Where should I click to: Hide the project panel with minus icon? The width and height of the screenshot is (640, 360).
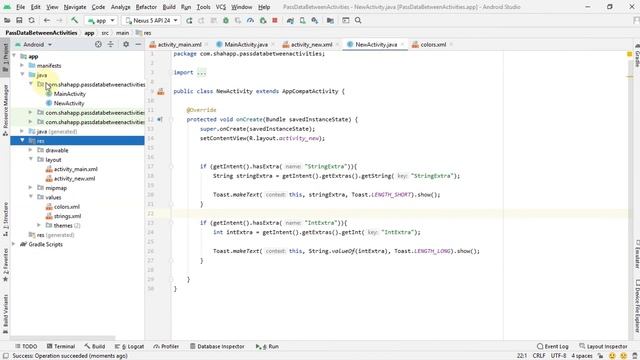[138, 44]
